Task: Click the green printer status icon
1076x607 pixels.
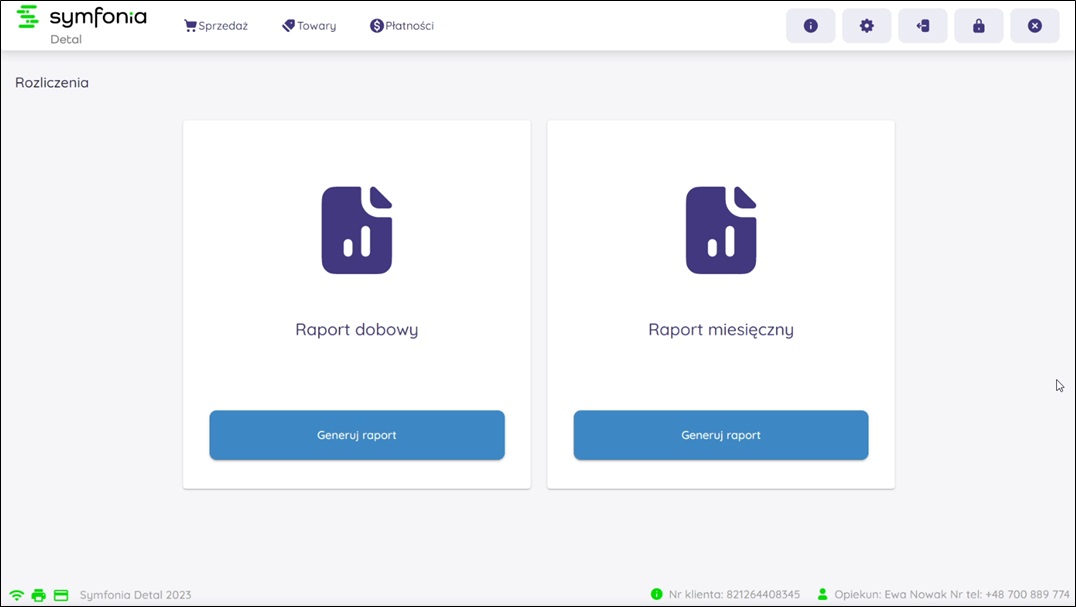Action: 39,595
